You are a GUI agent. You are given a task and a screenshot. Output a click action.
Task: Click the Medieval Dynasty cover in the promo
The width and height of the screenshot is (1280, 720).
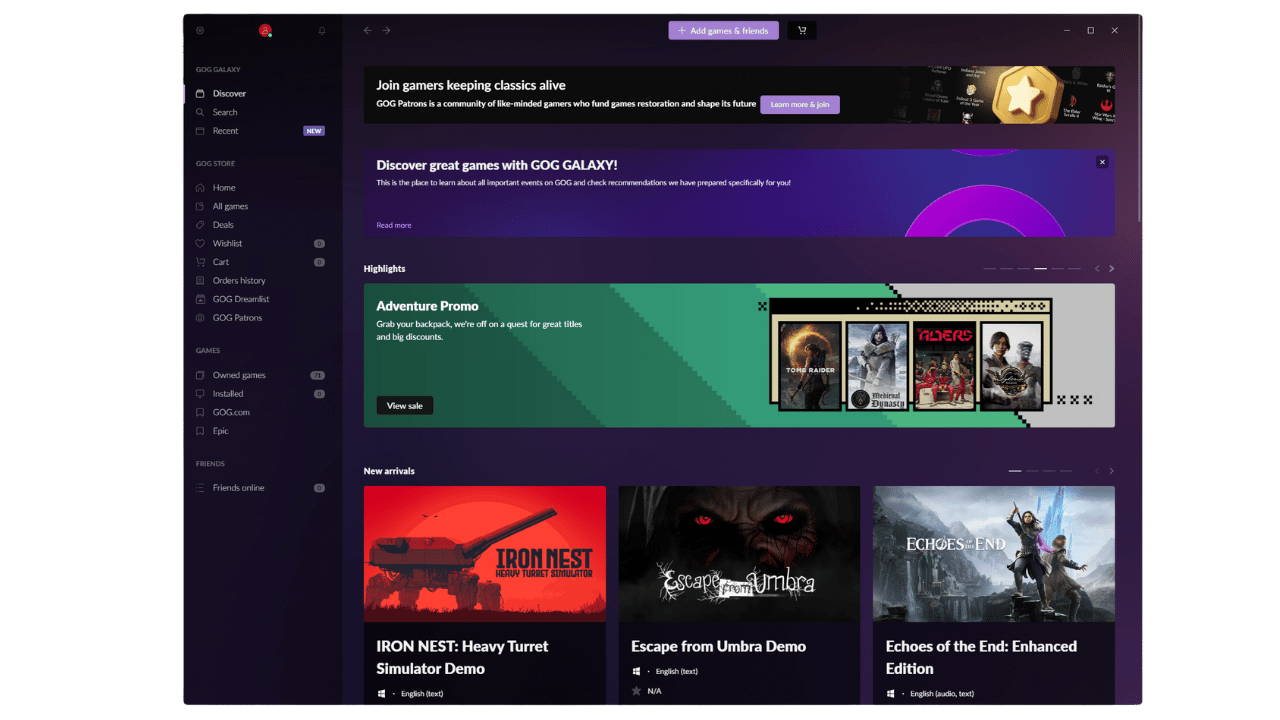(877, 366)
